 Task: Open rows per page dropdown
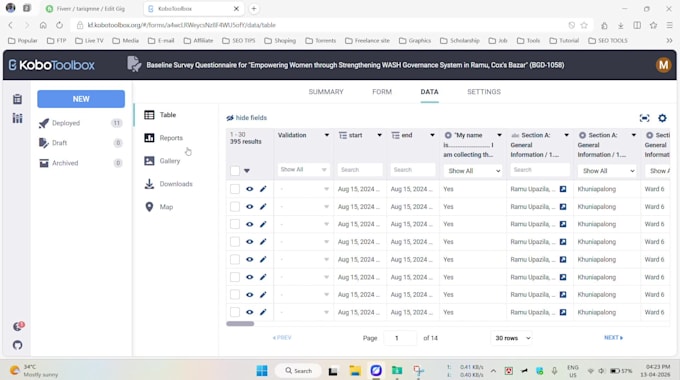click(x=512, y=338)
